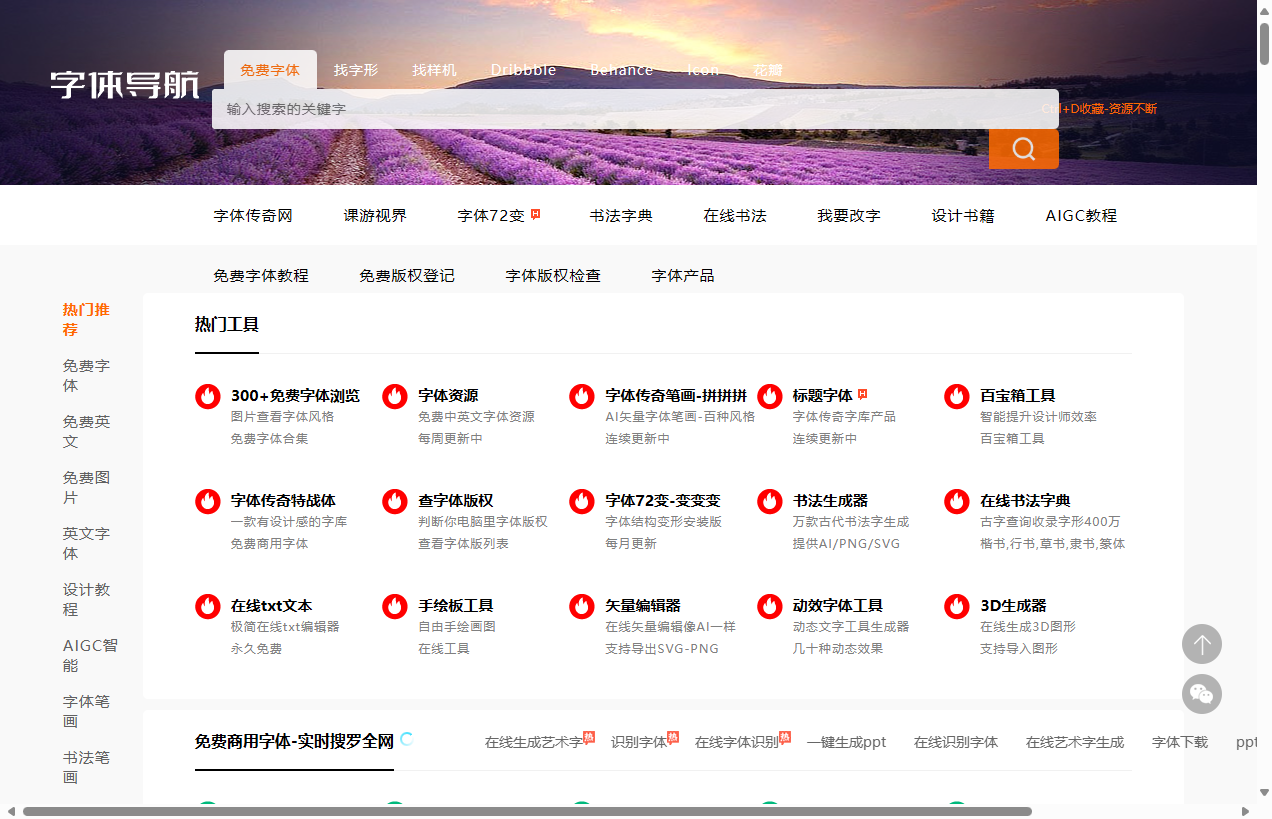The width and height of the screenshot is (1272, 819).
Task: Click the 书法字典 navigation entry
Action: pyautogui.click(x=622, y=215)
